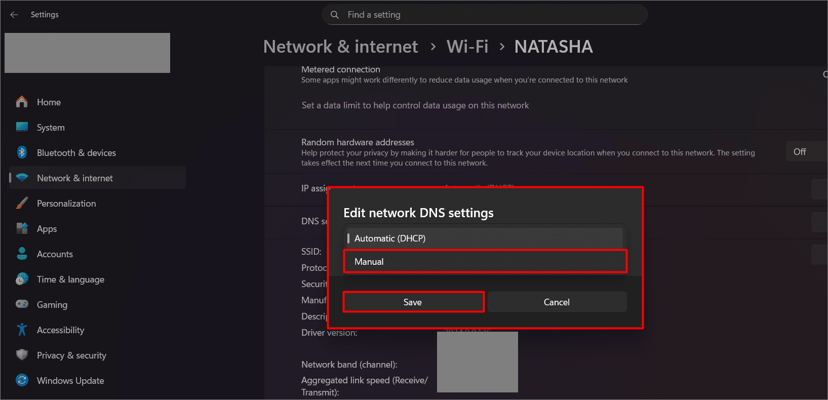Viewport: 828px width, 400px height.
Task: Click the Metered connection label
Action: (x=341, y=69)
